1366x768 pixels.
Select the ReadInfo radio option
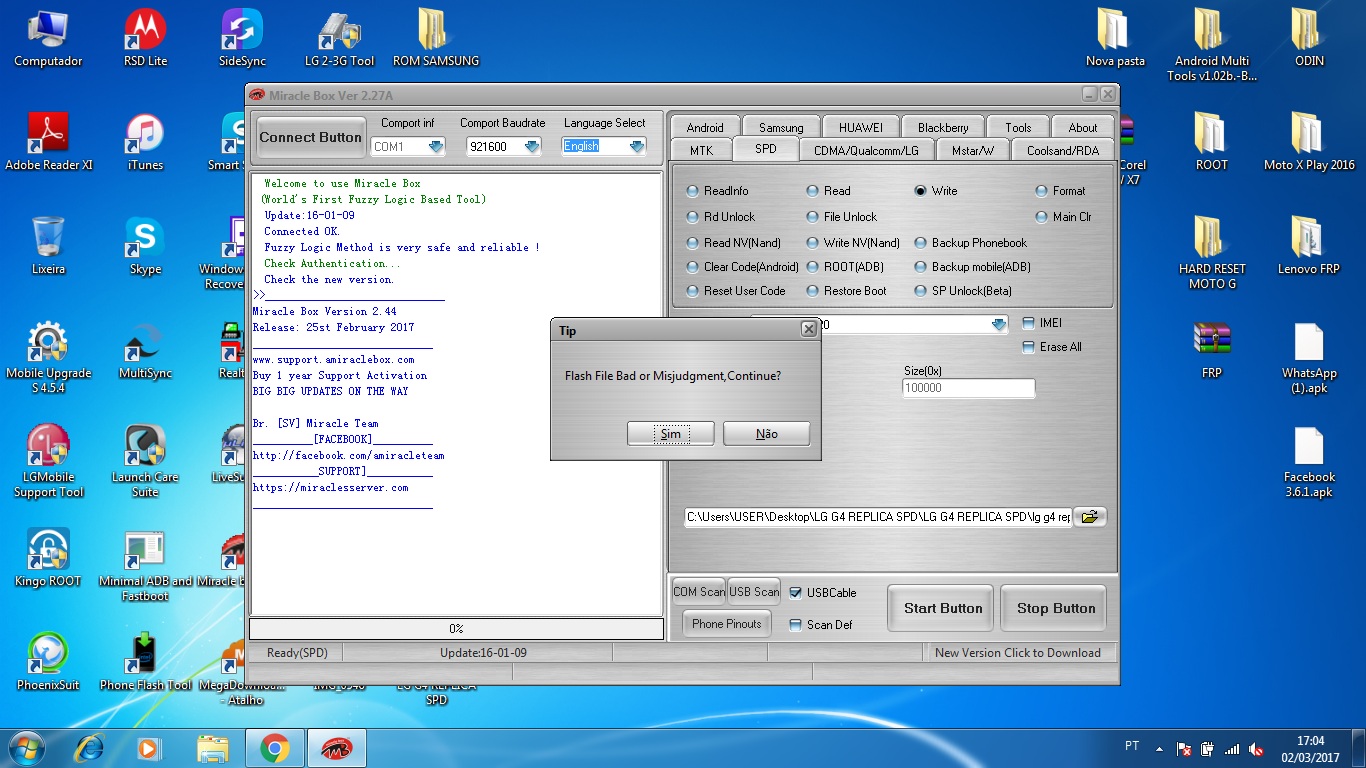pos(693,191)
